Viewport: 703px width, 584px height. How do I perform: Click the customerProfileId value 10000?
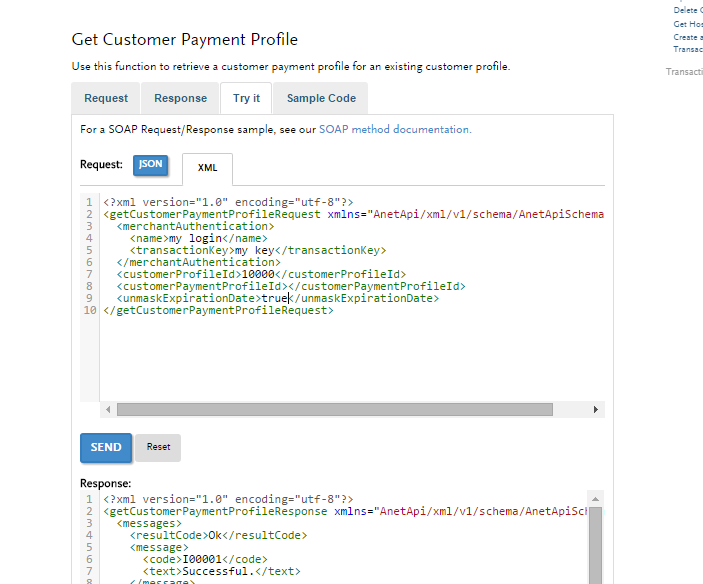point(257,274)
